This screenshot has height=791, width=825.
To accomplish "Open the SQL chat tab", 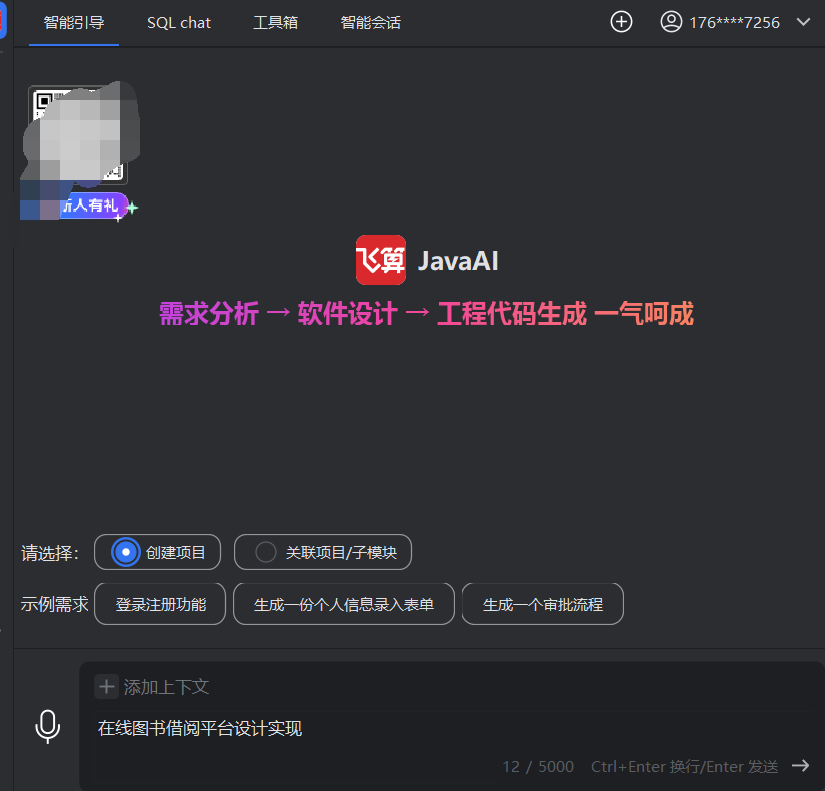I will point(179,23).
